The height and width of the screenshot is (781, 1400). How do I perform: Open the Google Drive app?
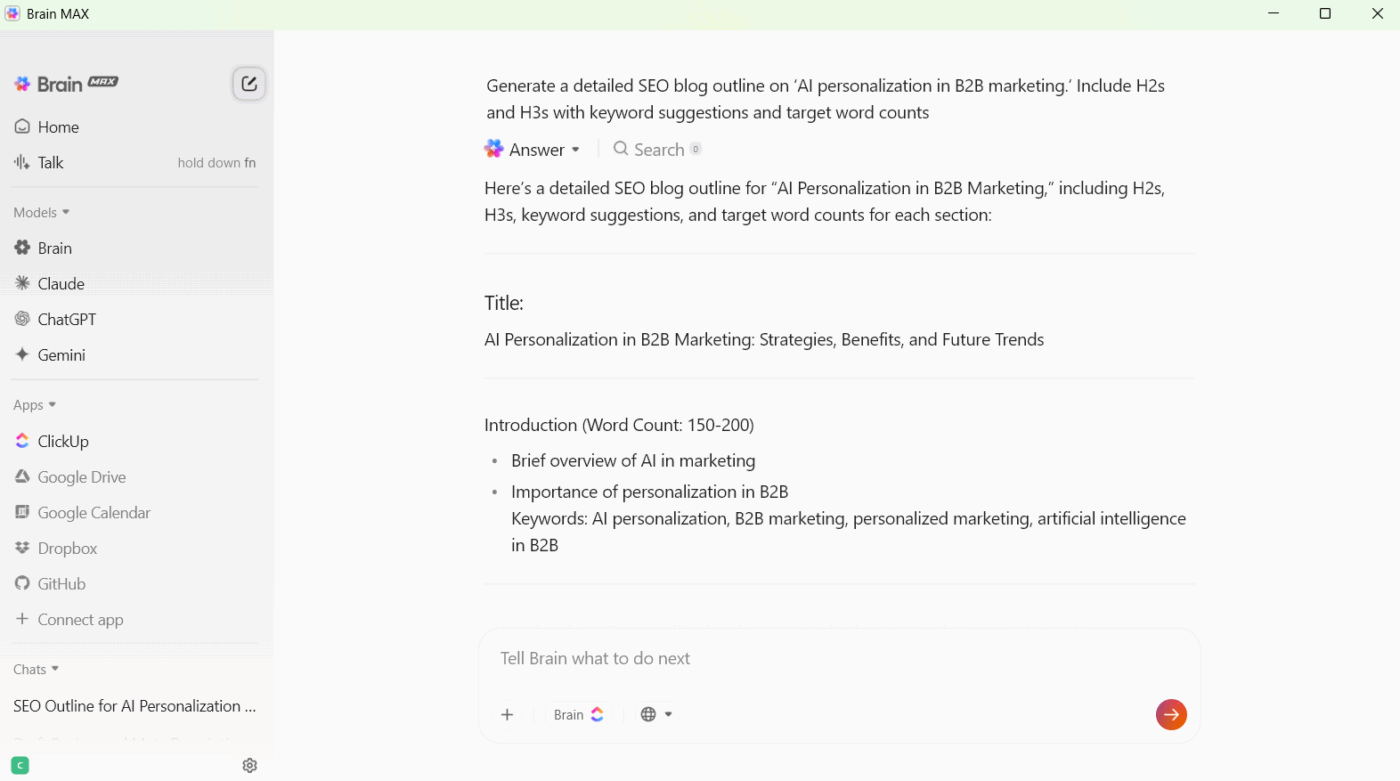click(x=81, y=477)
